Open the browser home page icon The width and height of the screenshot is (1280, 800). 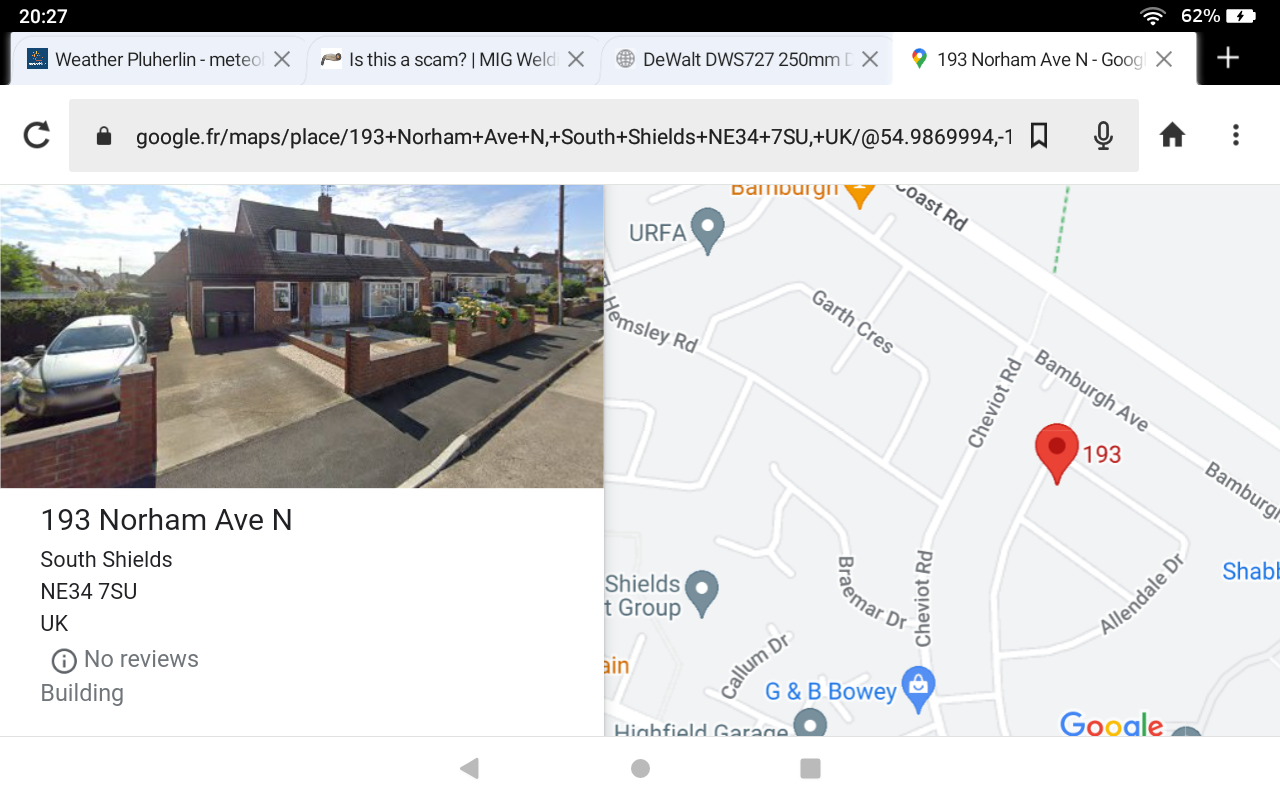tap(1172, 135)
